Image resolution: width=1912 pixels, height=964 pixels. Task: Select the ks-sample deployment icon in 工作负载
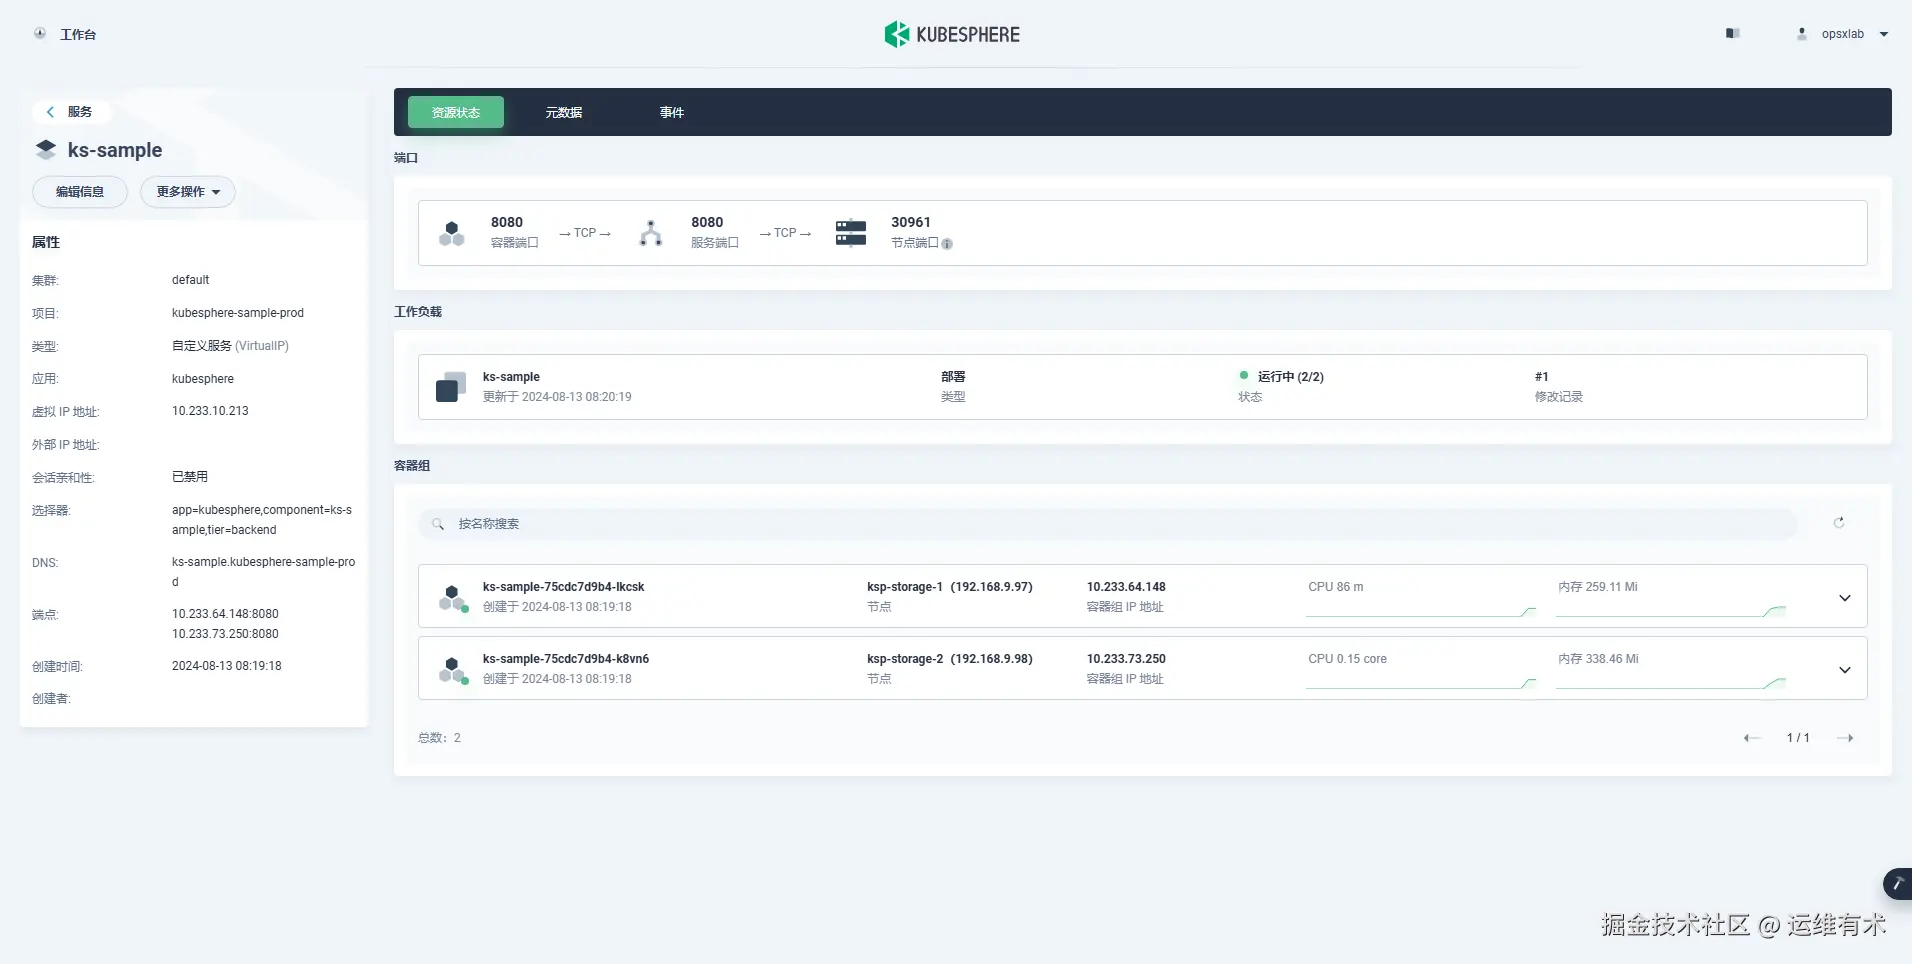pos(449,386)
